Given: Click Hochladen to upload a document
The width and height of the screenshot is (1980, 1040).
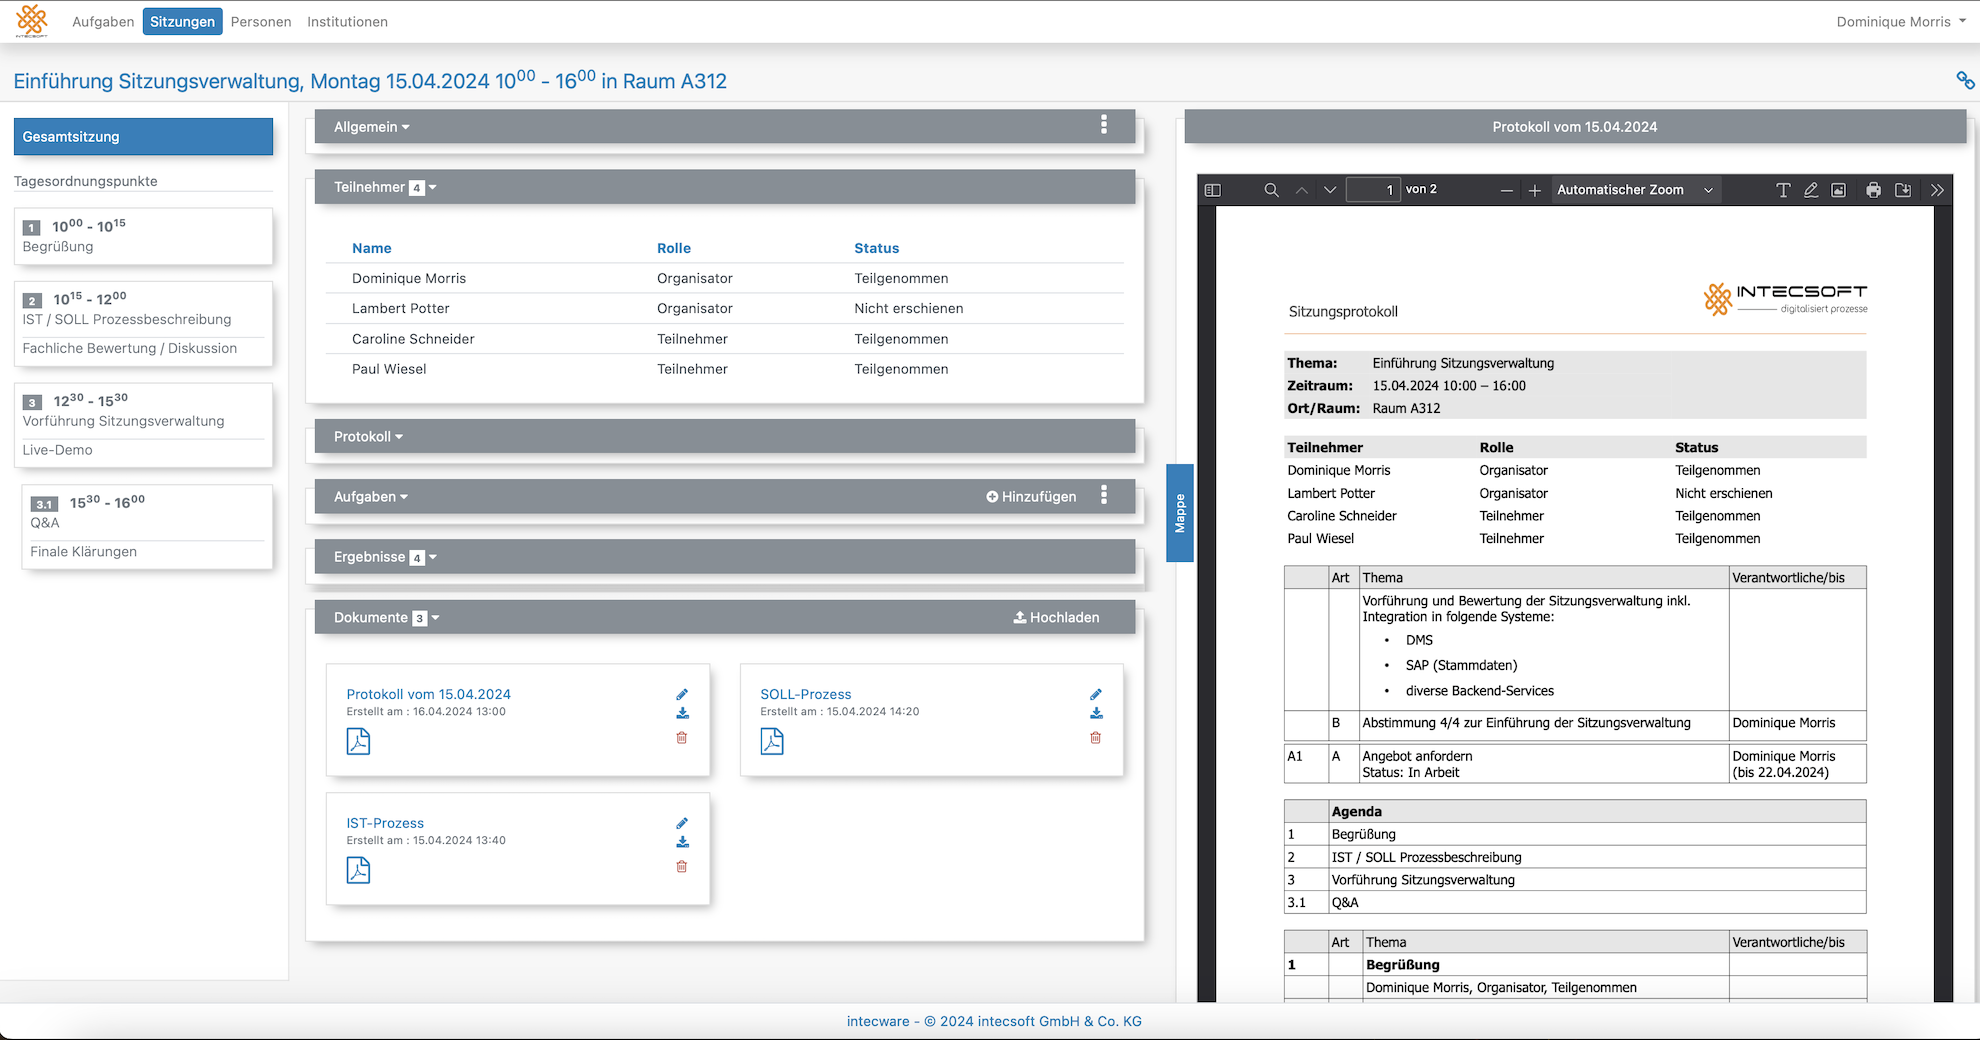Looking at the screenshot, I should coord(1056,618).
